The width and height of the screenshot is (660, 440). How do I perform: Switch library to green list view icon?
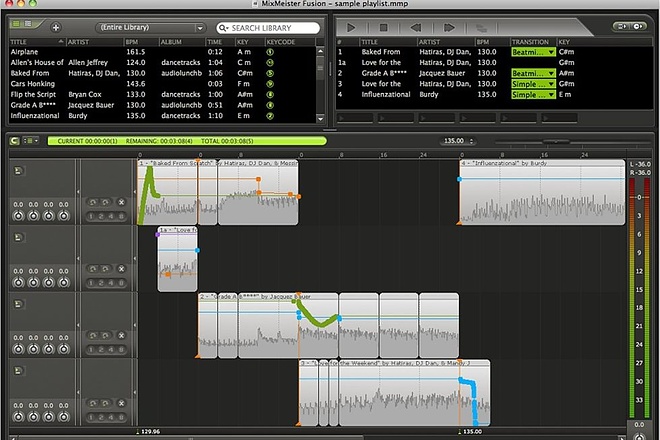(x=16, y=24)
